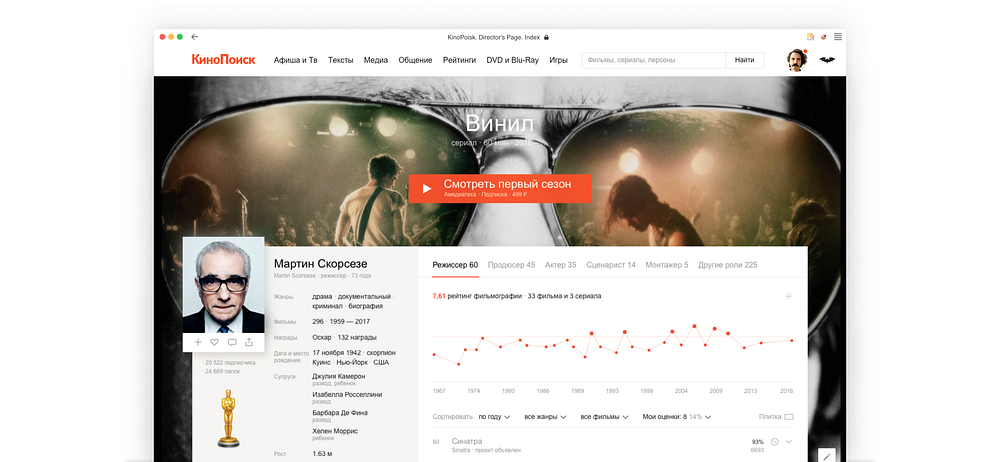This screenshot has width=1000, height=462.
Task: Click 'Смотреть первый сезон' button
Action: pyautogui.click(x=500, y=189)
